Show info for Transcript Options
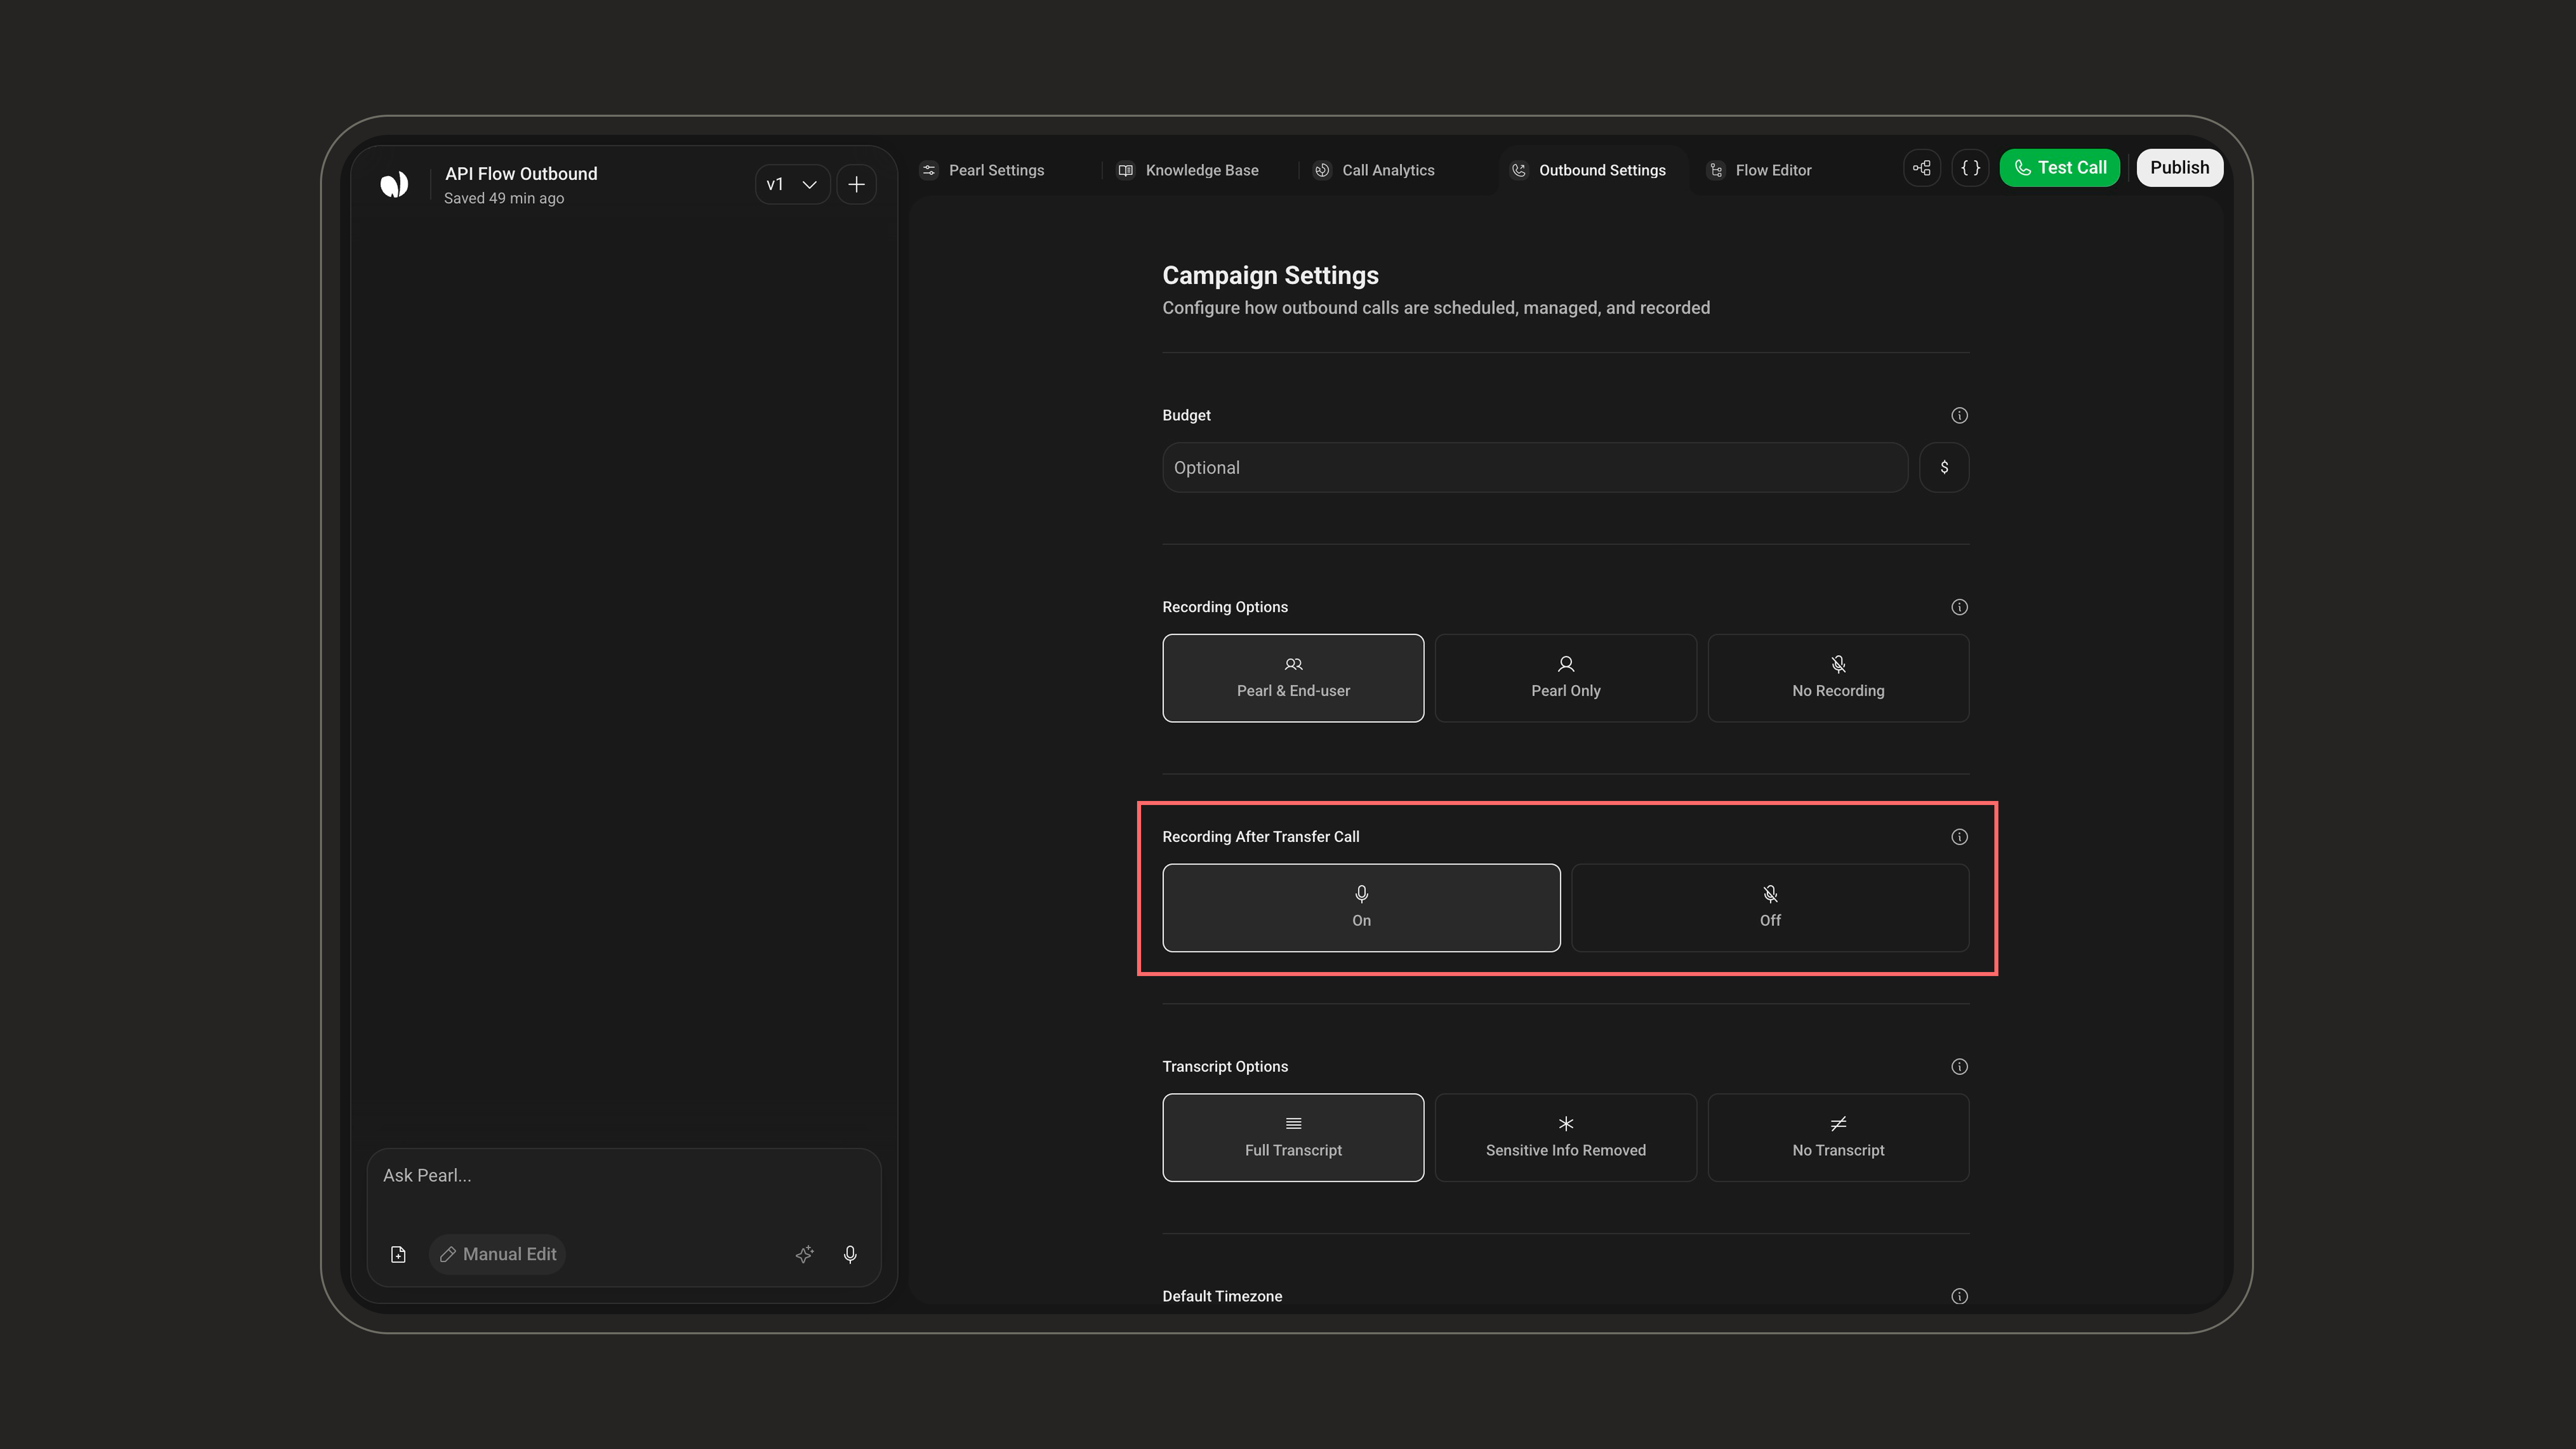This screenshot has width=2576, height=1449. [x=1959, y=1067]
